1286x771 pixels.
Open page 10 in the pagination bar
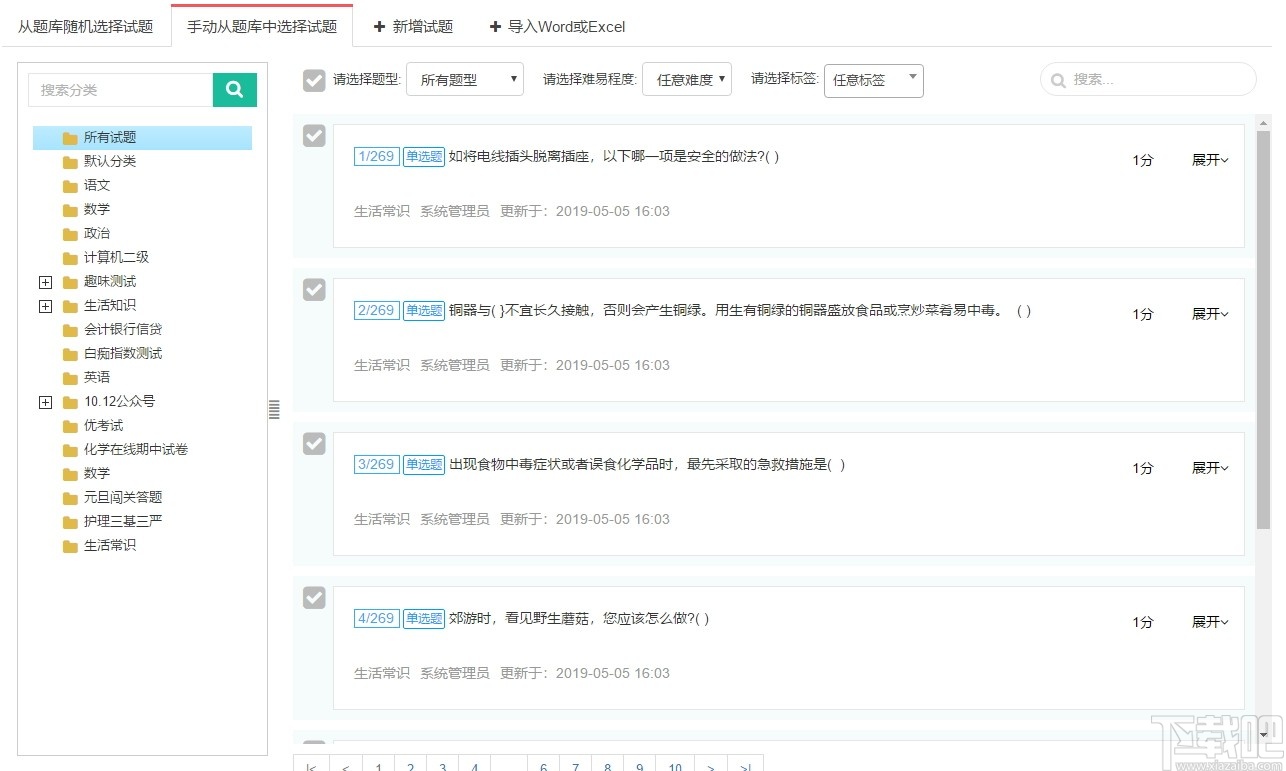(674, 765)
